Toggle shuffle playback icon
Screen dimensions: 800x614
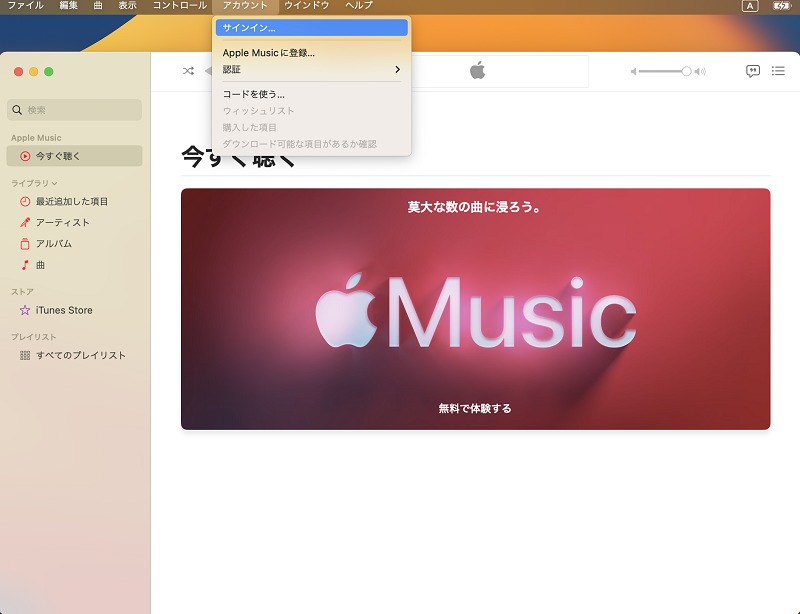click(x=188, y=71)
